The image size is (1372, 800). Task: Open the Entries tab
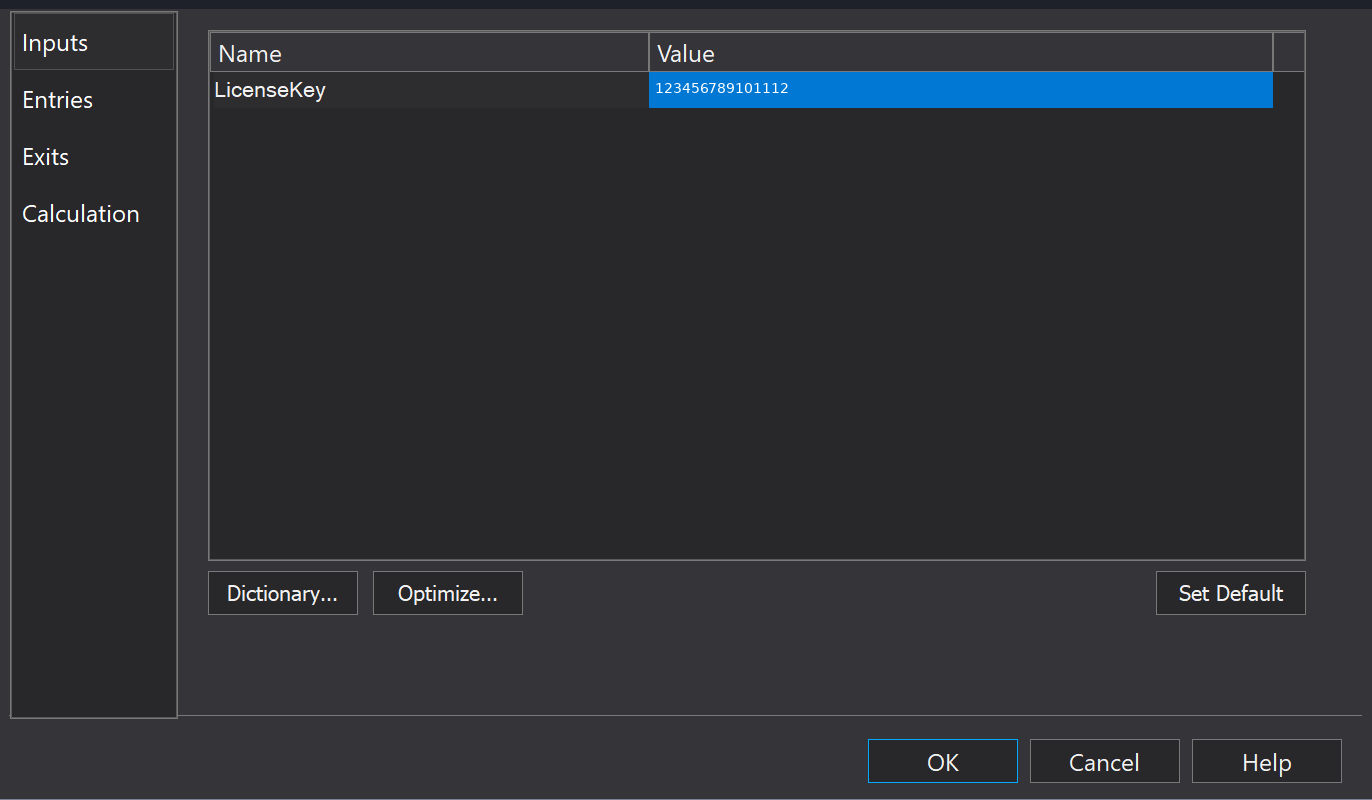click(x=94, y=100)
